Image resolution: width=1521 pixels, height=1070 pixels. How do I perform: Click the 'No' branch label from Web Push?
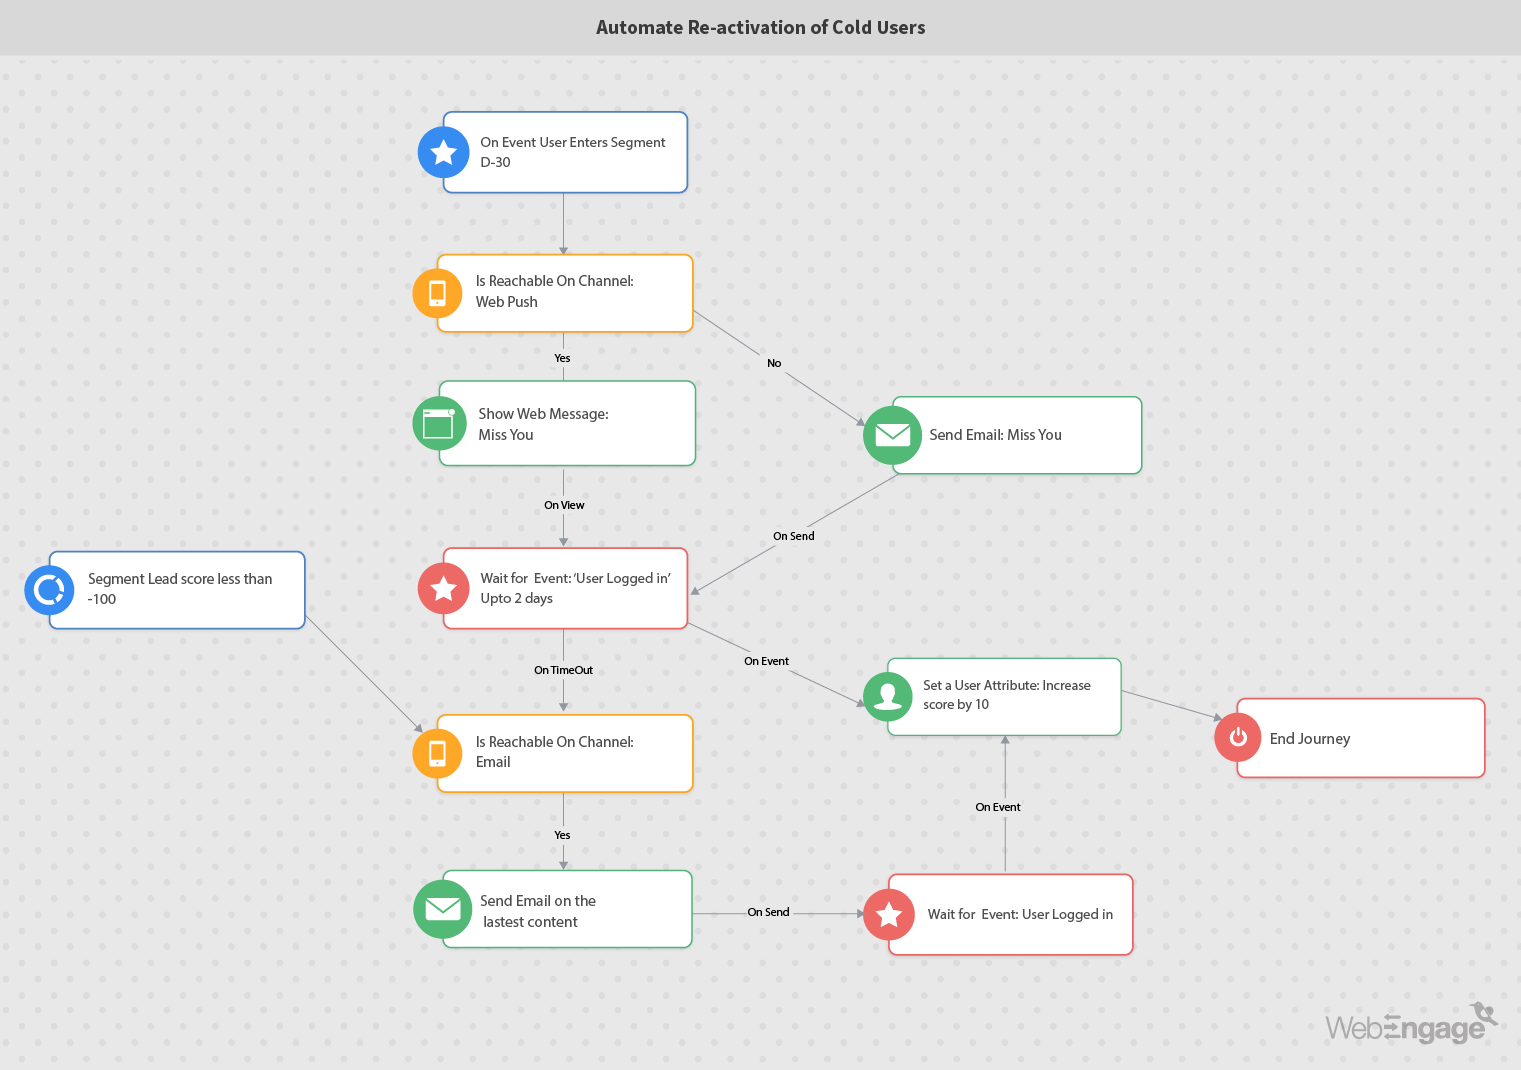coord(774,363)
